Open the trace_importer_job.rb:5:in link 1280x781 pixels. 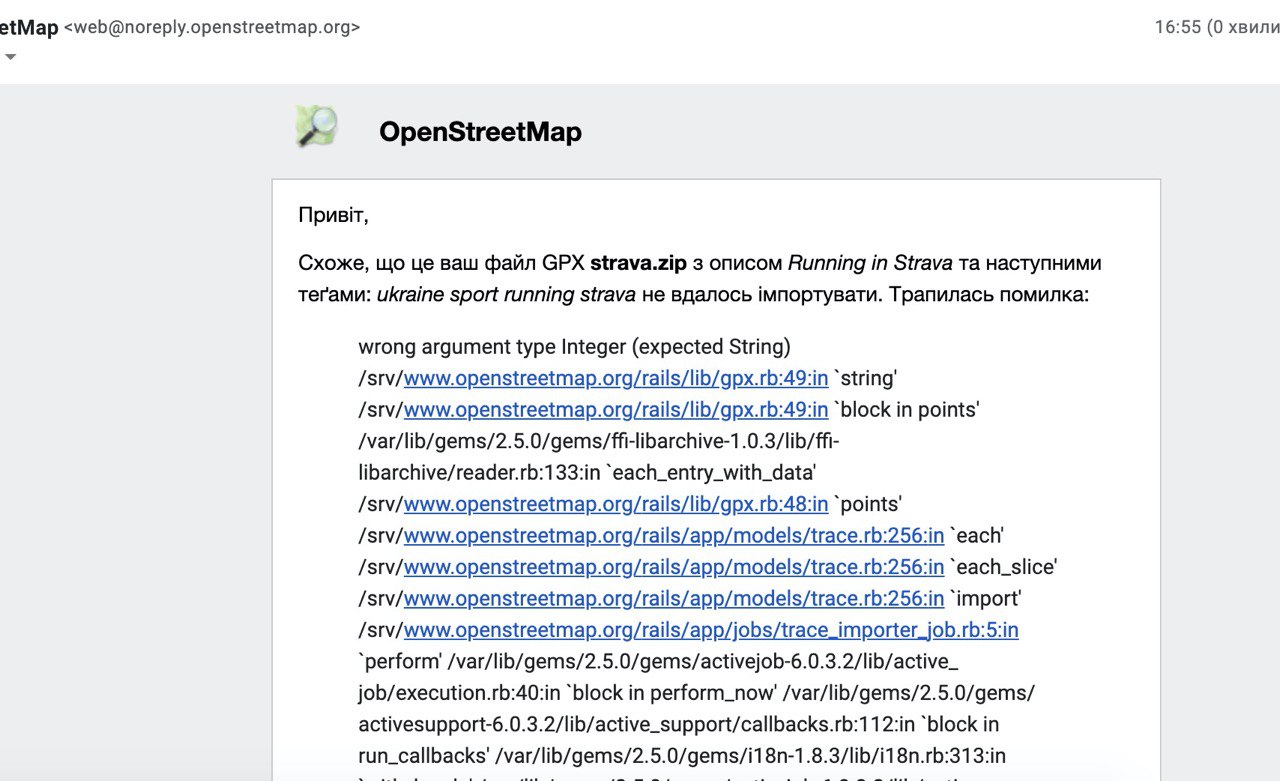coord(711,630)
